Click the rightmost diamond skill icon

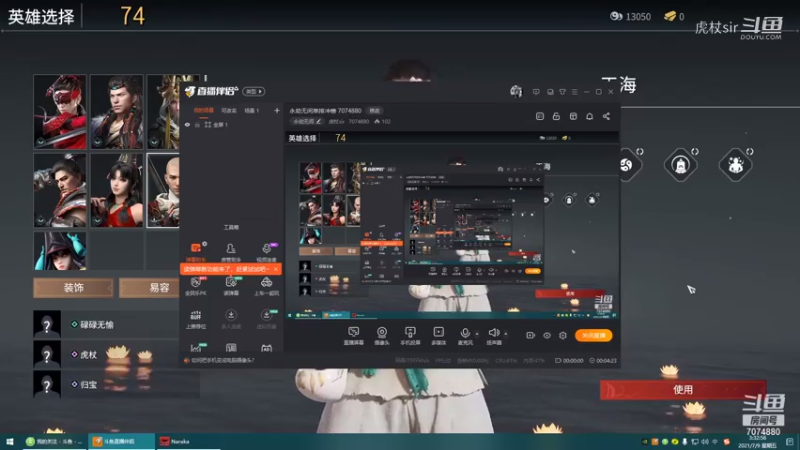coord(736,165)
